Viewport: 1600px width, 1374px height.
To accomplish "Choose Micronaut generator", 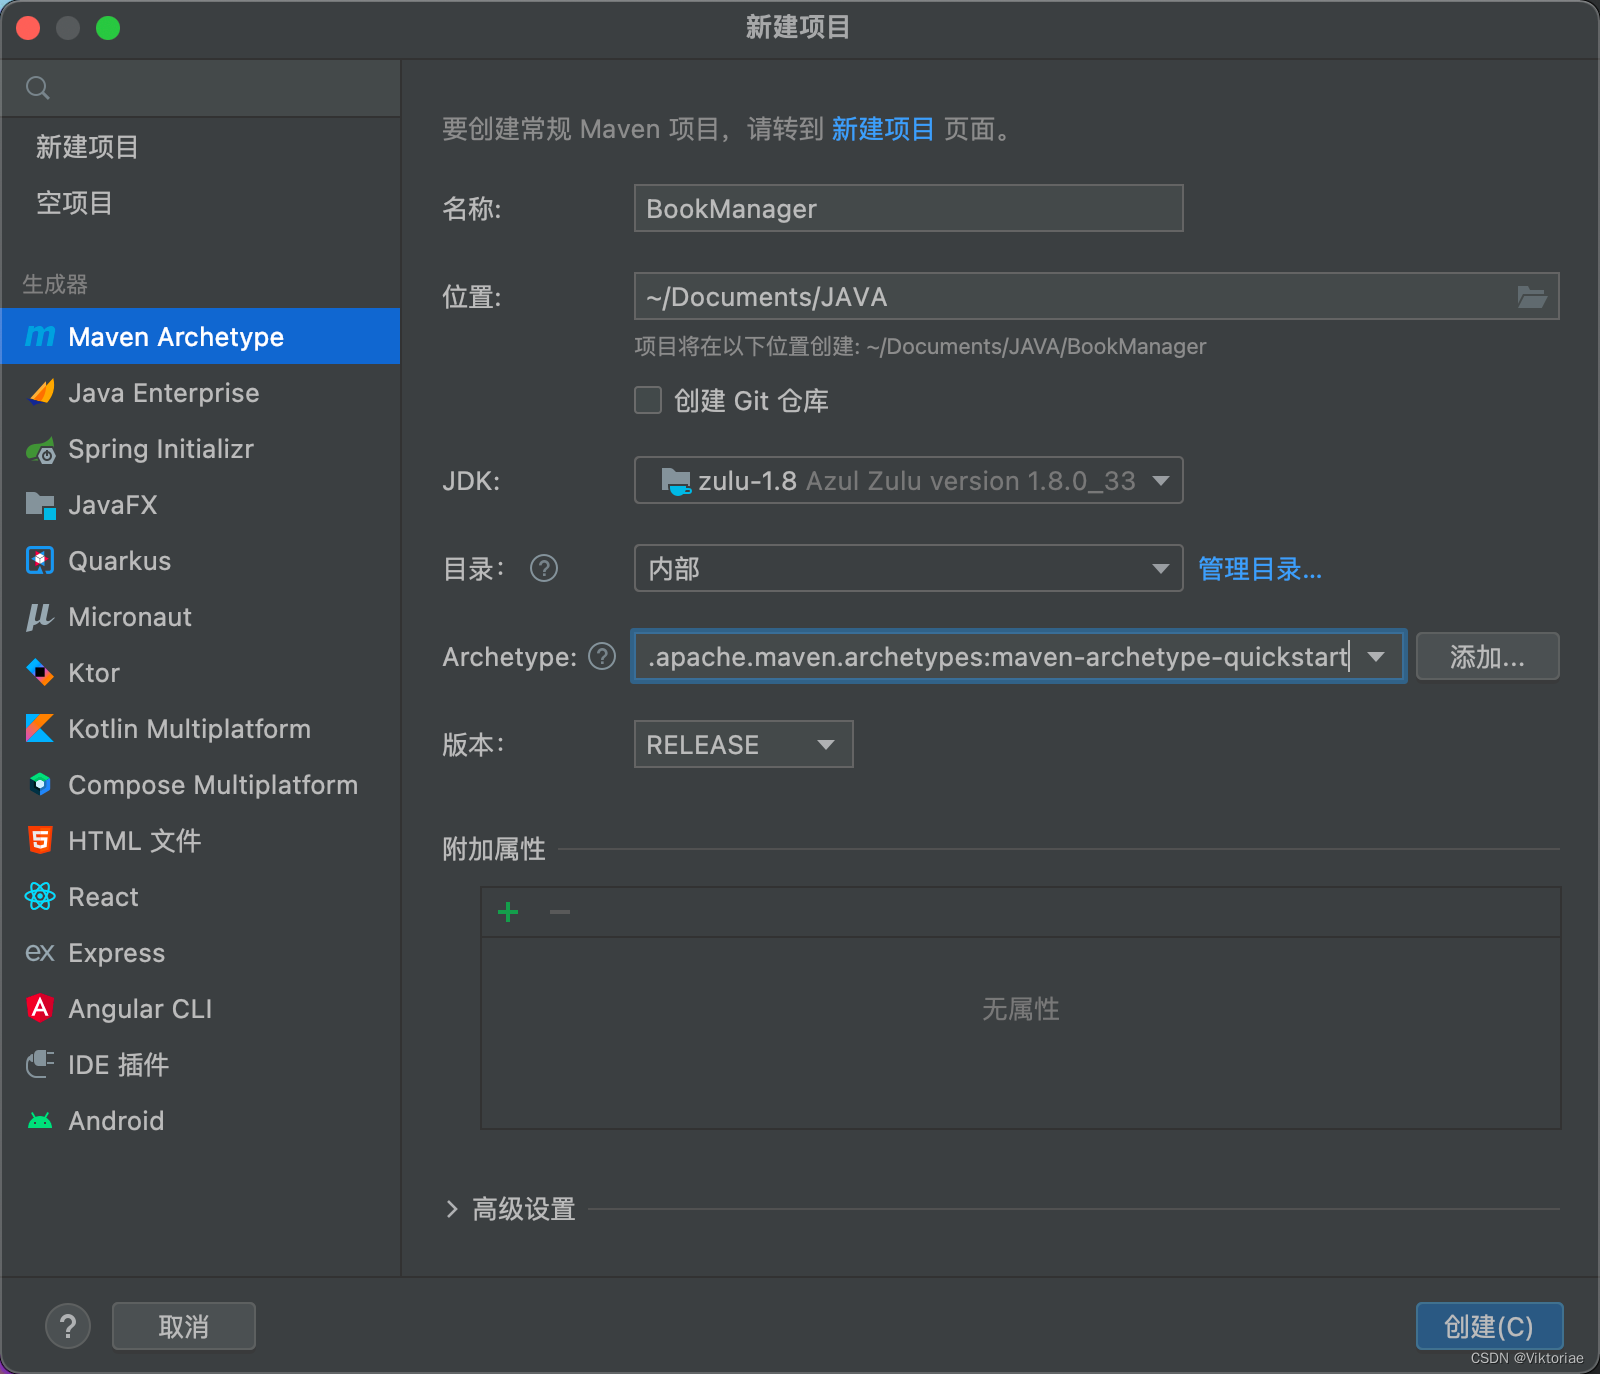I will pyautogui.click(x=200, y=617).
